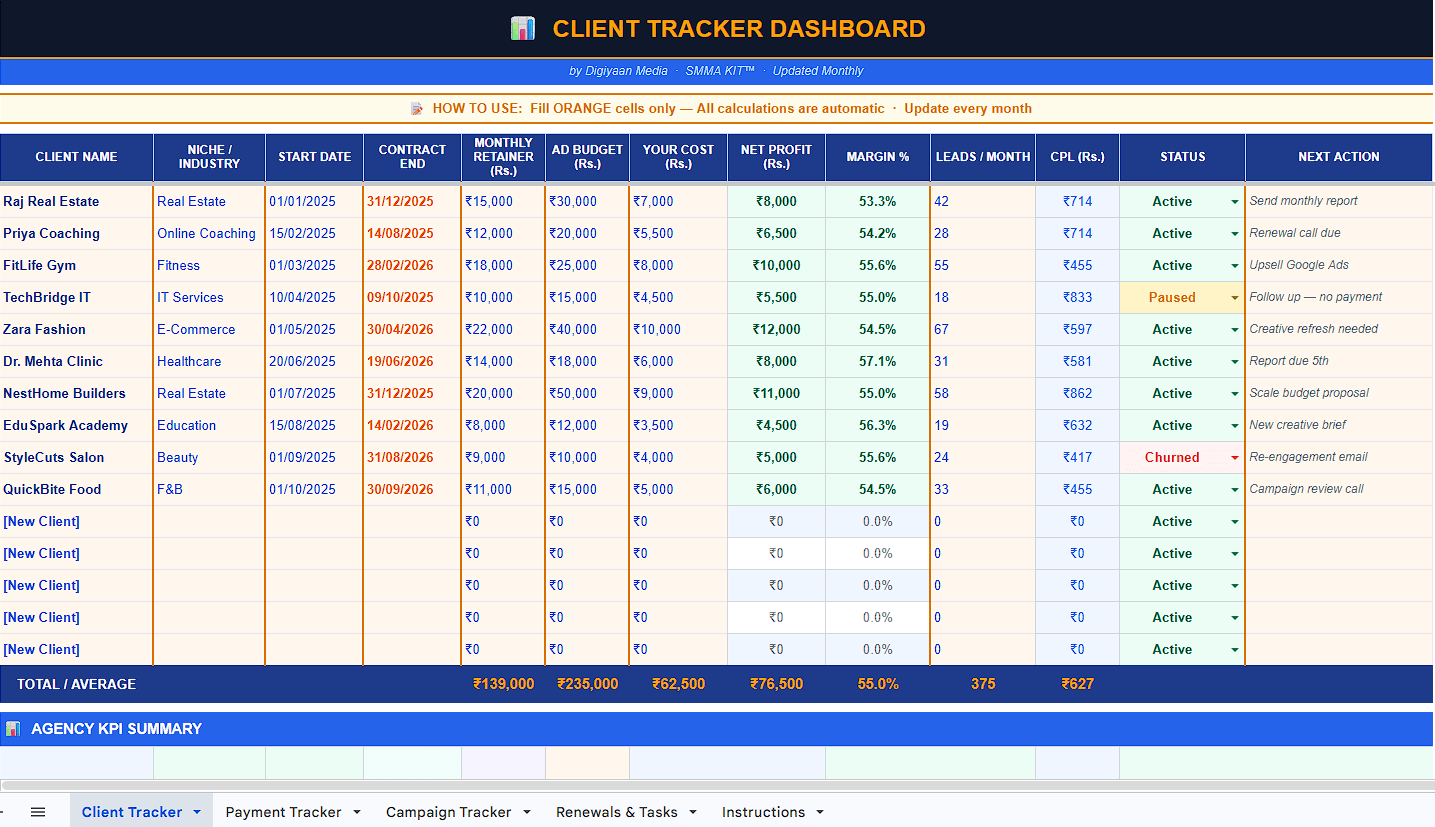The height and width of the screenshot is (827, 1435).
Task: Click the "Follow up — no payment" cell
Action: [x=1339, y=297]
